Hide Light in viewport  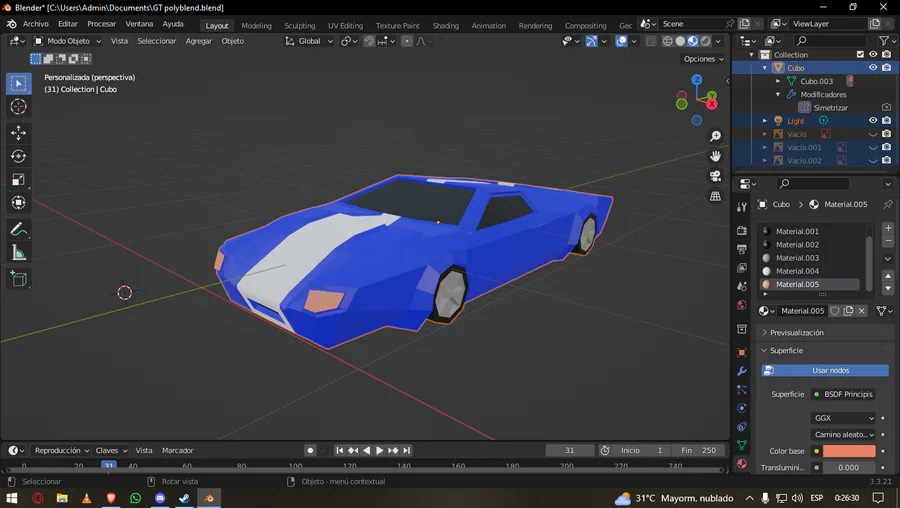(873, 121)
